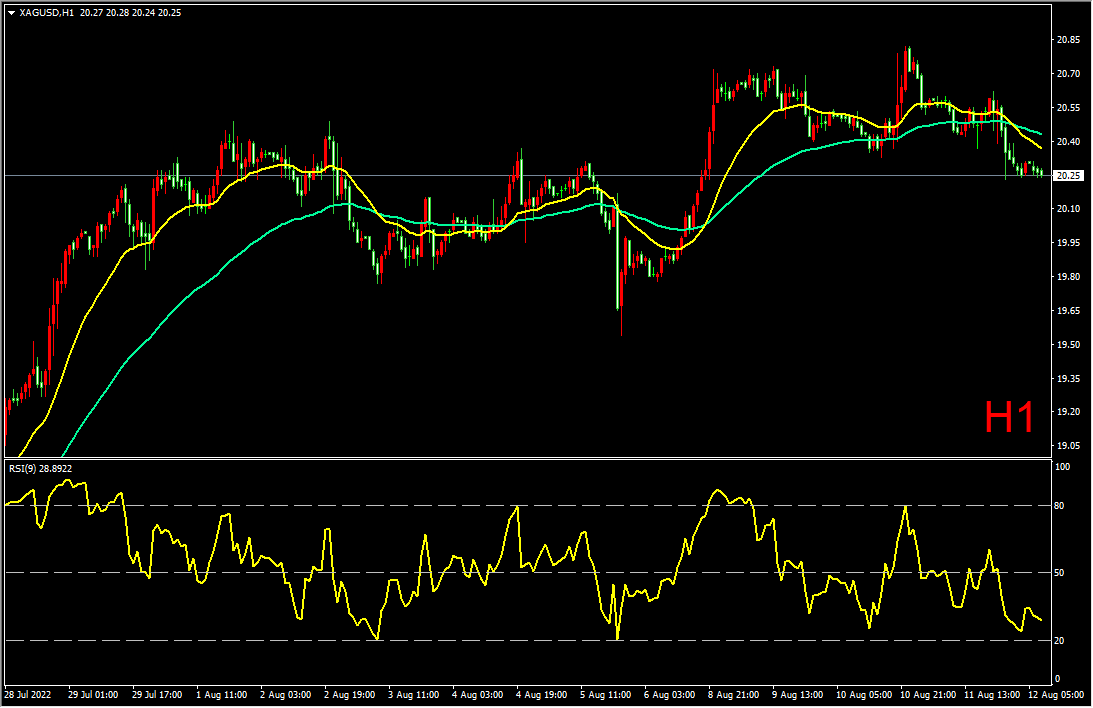Image resolution: width=1093 pixels, height=708 pixels.
Task: Click the 19.35 price axis label
Action: point(1069,379)
